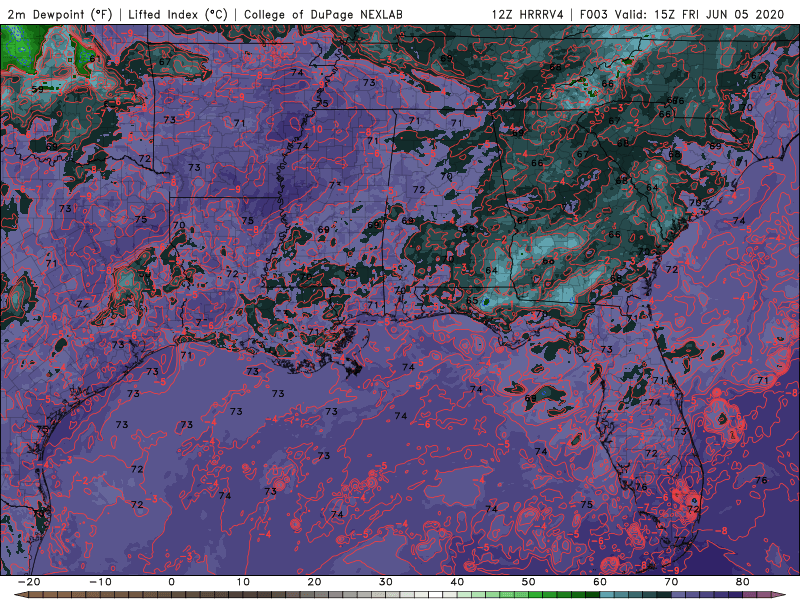Click the 10 label on the color scale
This screenshot has height=600, width=800.
pos(243,582)
